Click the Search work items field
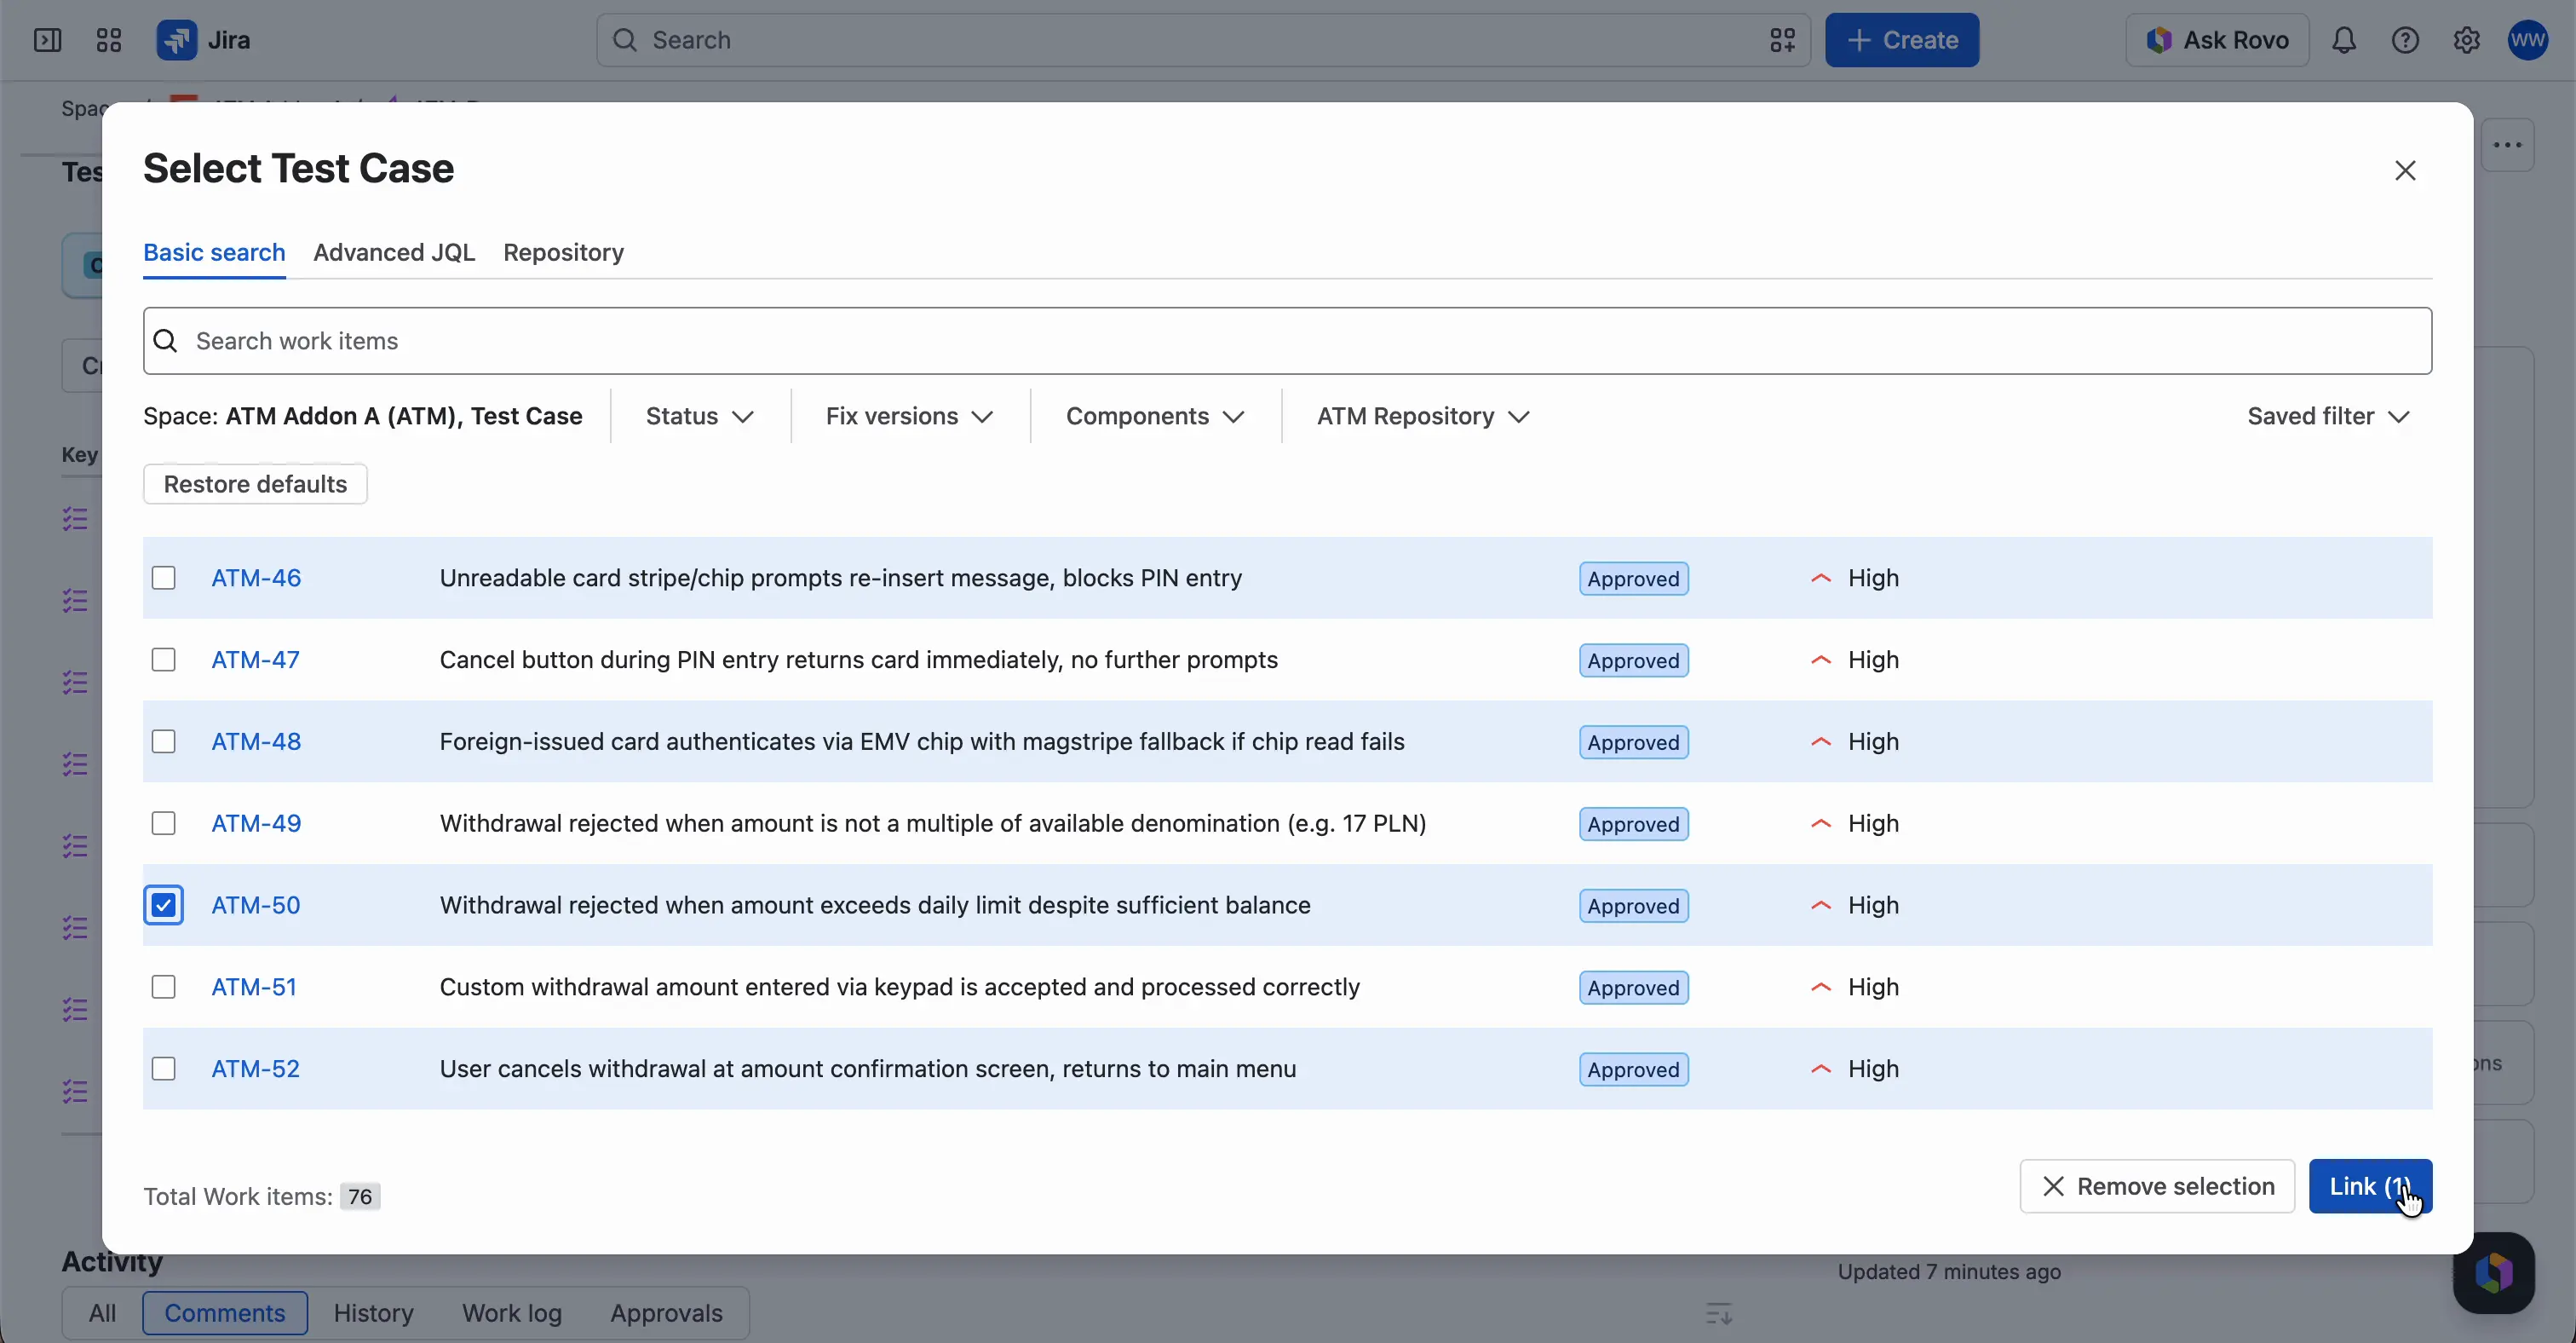 coord(1287,341)
